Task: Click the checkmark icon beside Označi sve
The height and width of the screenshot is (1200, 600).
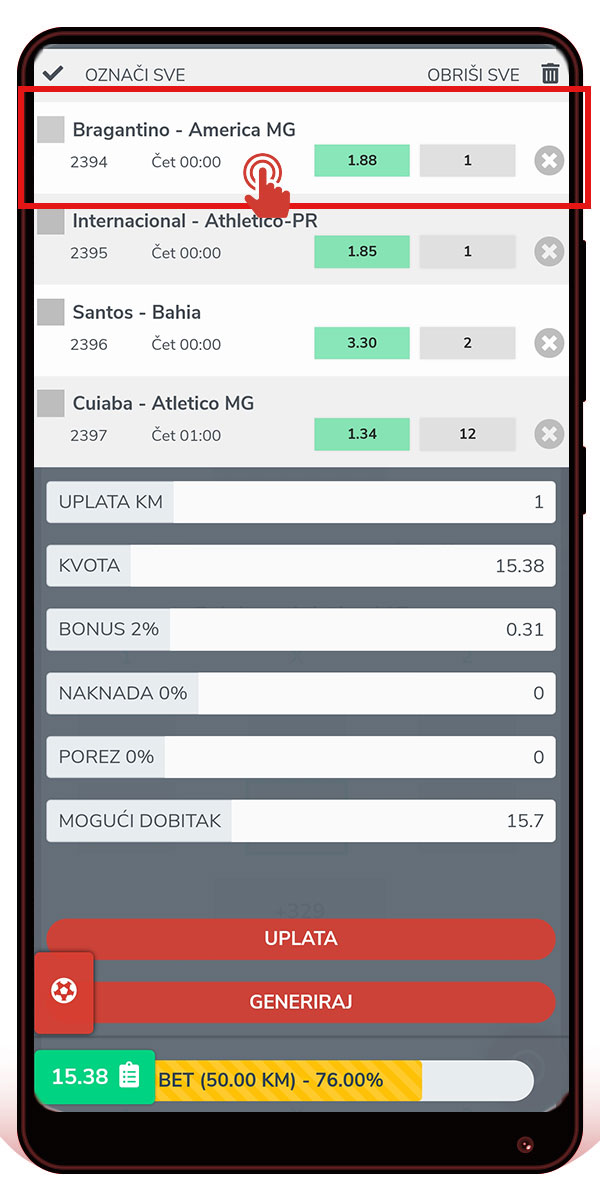Action: tap(53, 74)
